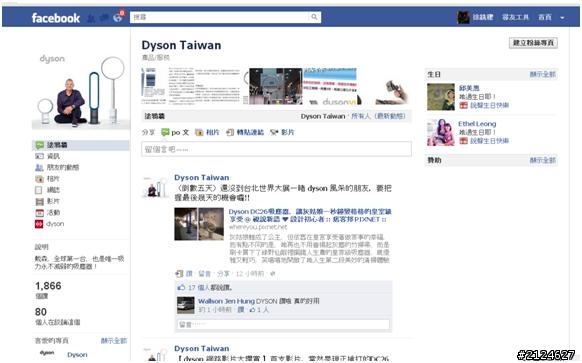Click the first post's Dyson Taiwan avatar
Viewport: 582px width, 363px height.
[155, 187]
